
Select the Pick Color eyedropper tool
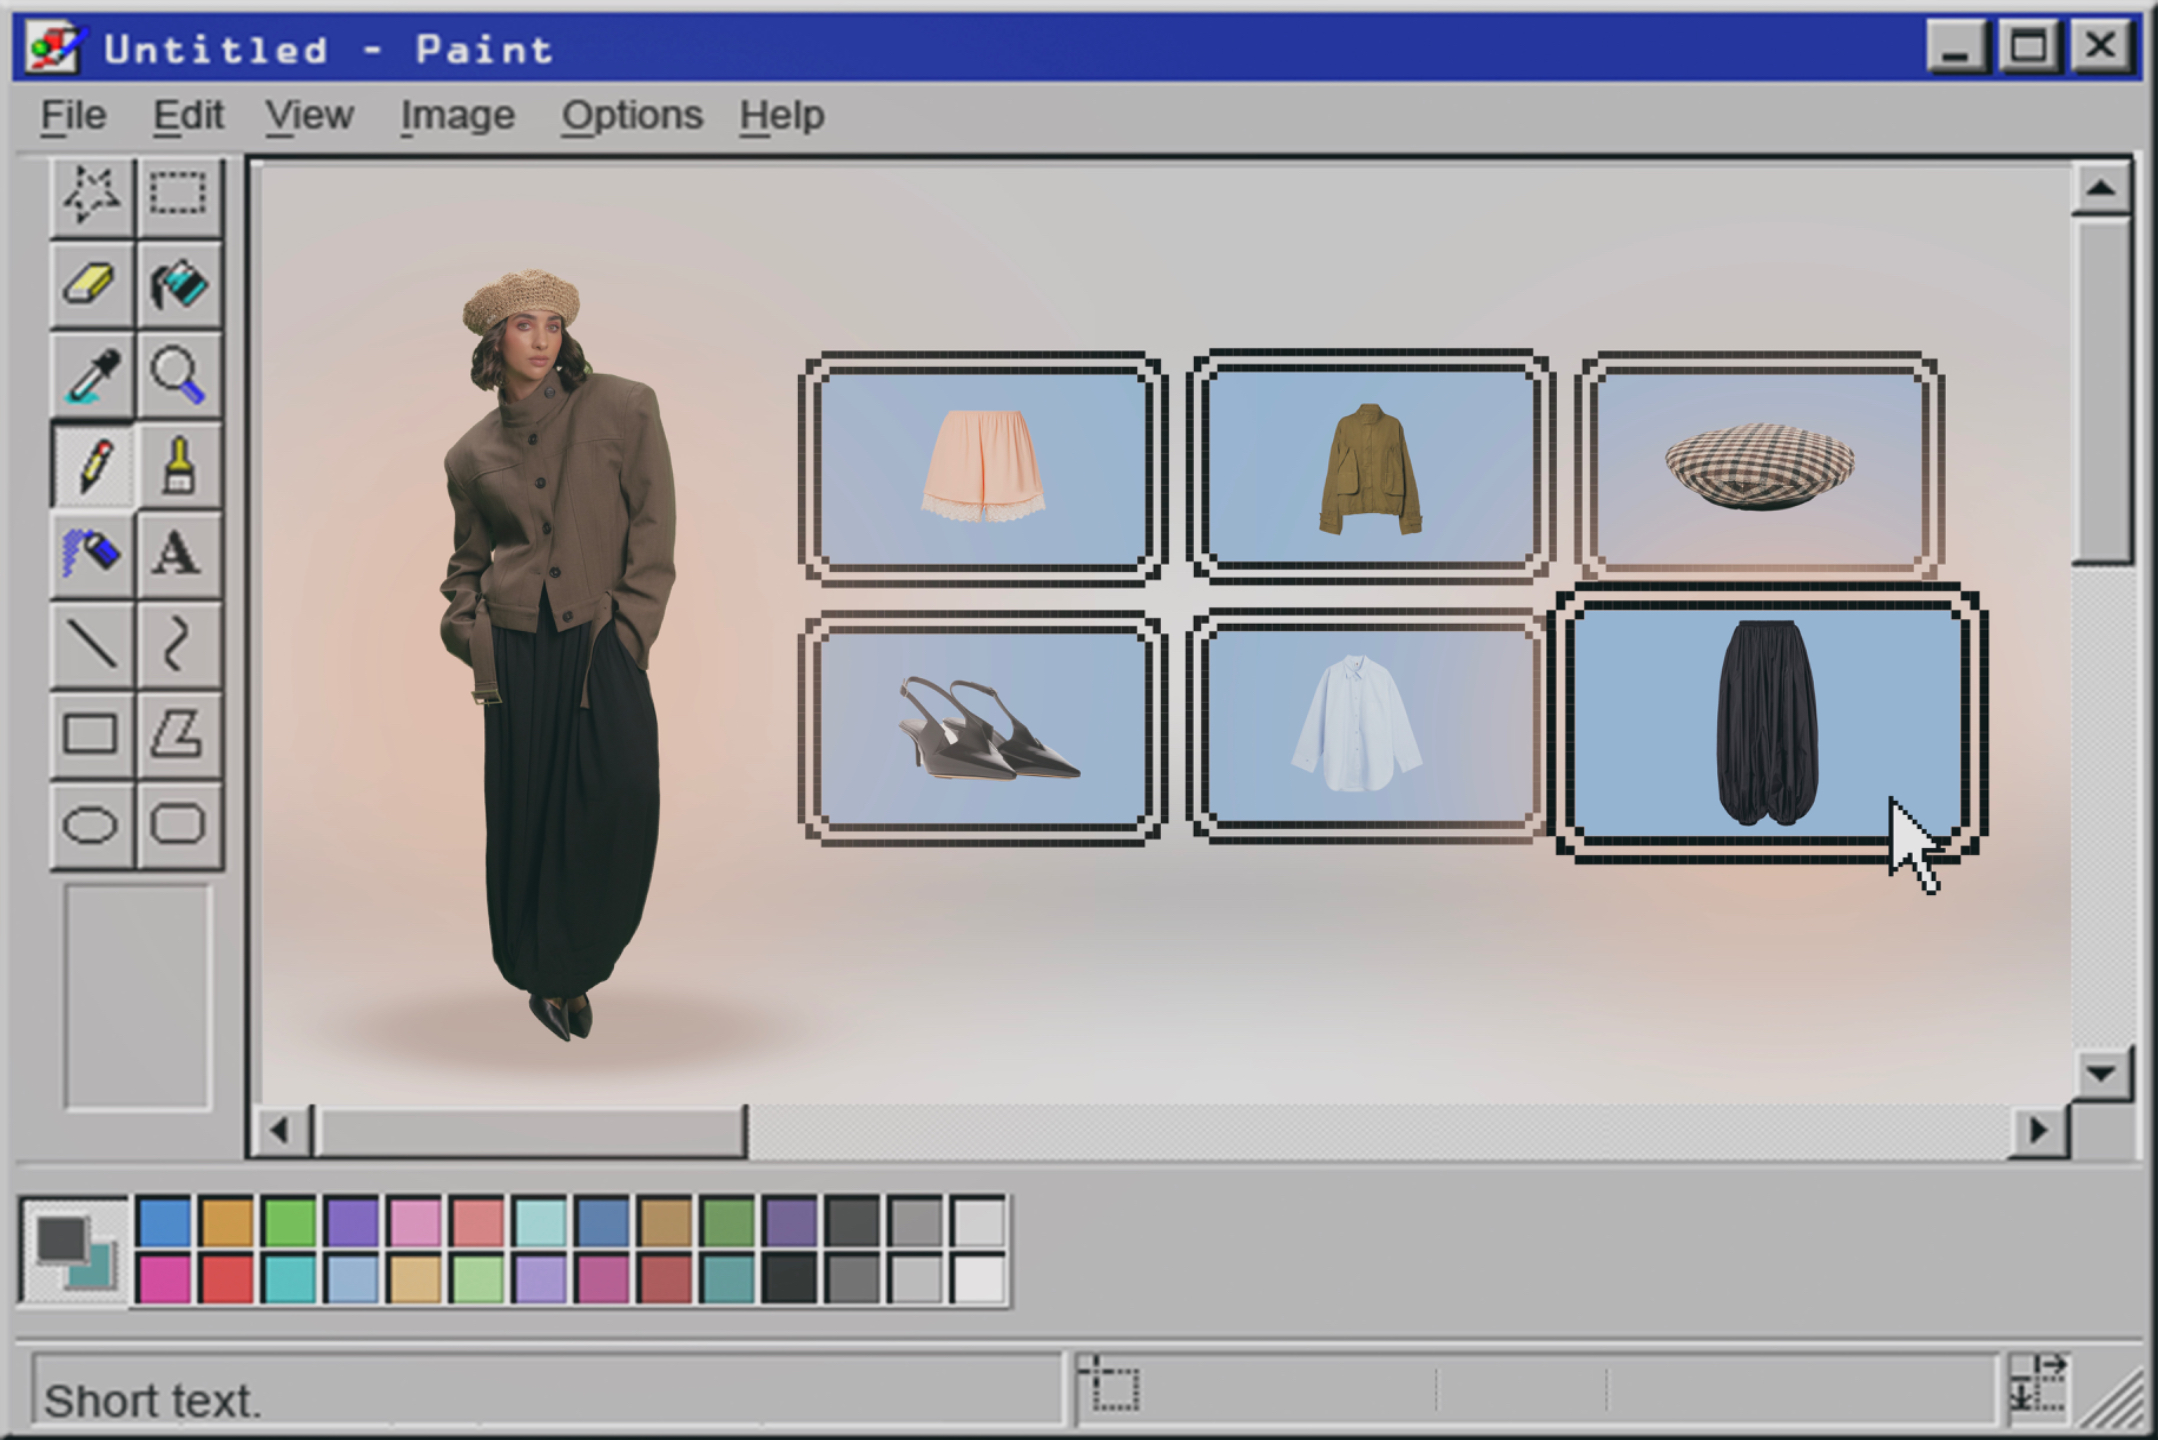91,374
